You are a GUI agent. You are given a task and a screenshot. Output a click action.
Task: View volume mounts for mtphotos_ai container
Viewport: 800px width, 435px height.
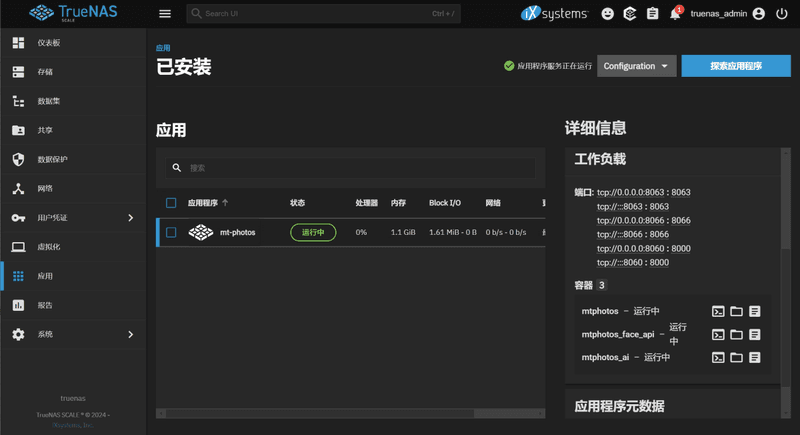click(736, 357)
